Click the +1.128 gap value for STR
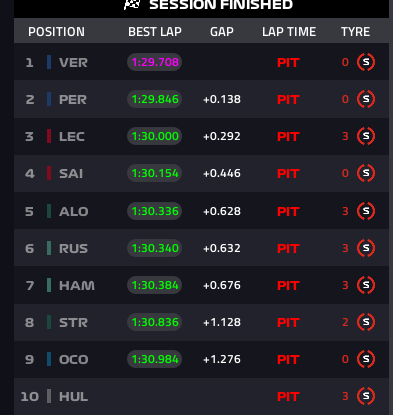The image size is (393, 415). tap(222, 322)
